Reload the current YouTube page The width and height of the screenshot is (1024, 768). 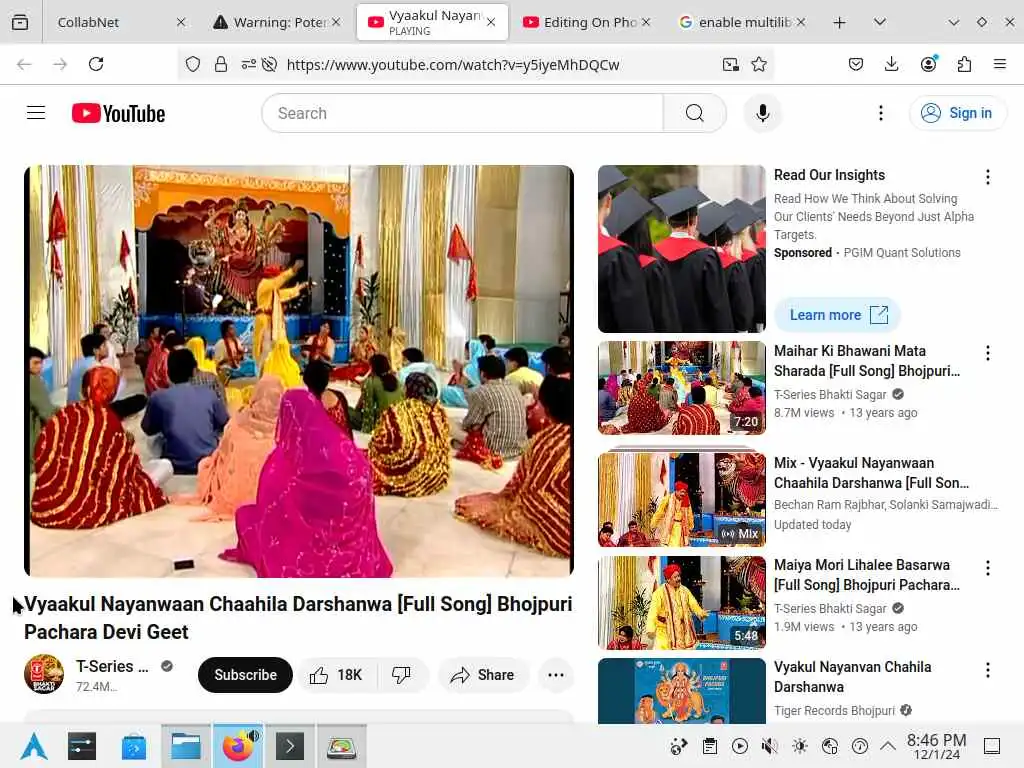[x=96, y=64]
